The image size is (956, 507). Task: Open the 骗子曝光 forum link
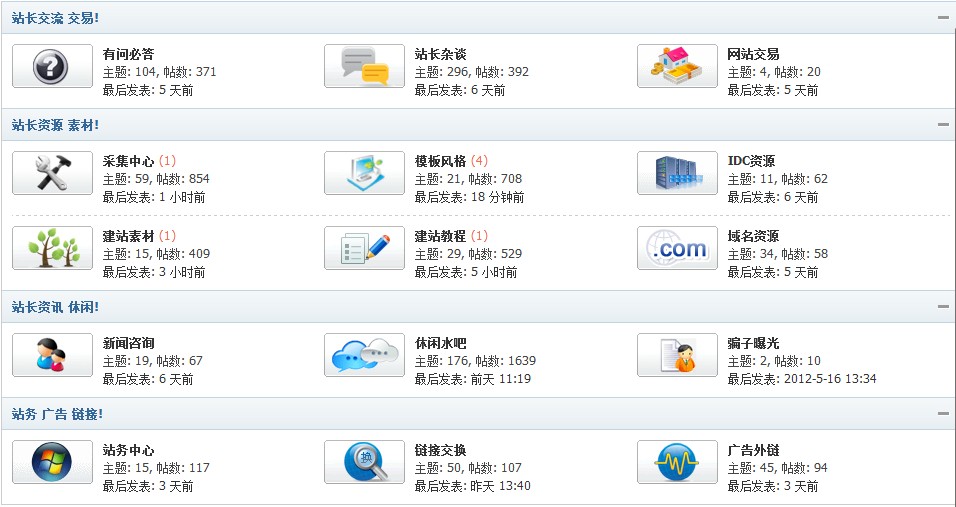coord(753,343)
